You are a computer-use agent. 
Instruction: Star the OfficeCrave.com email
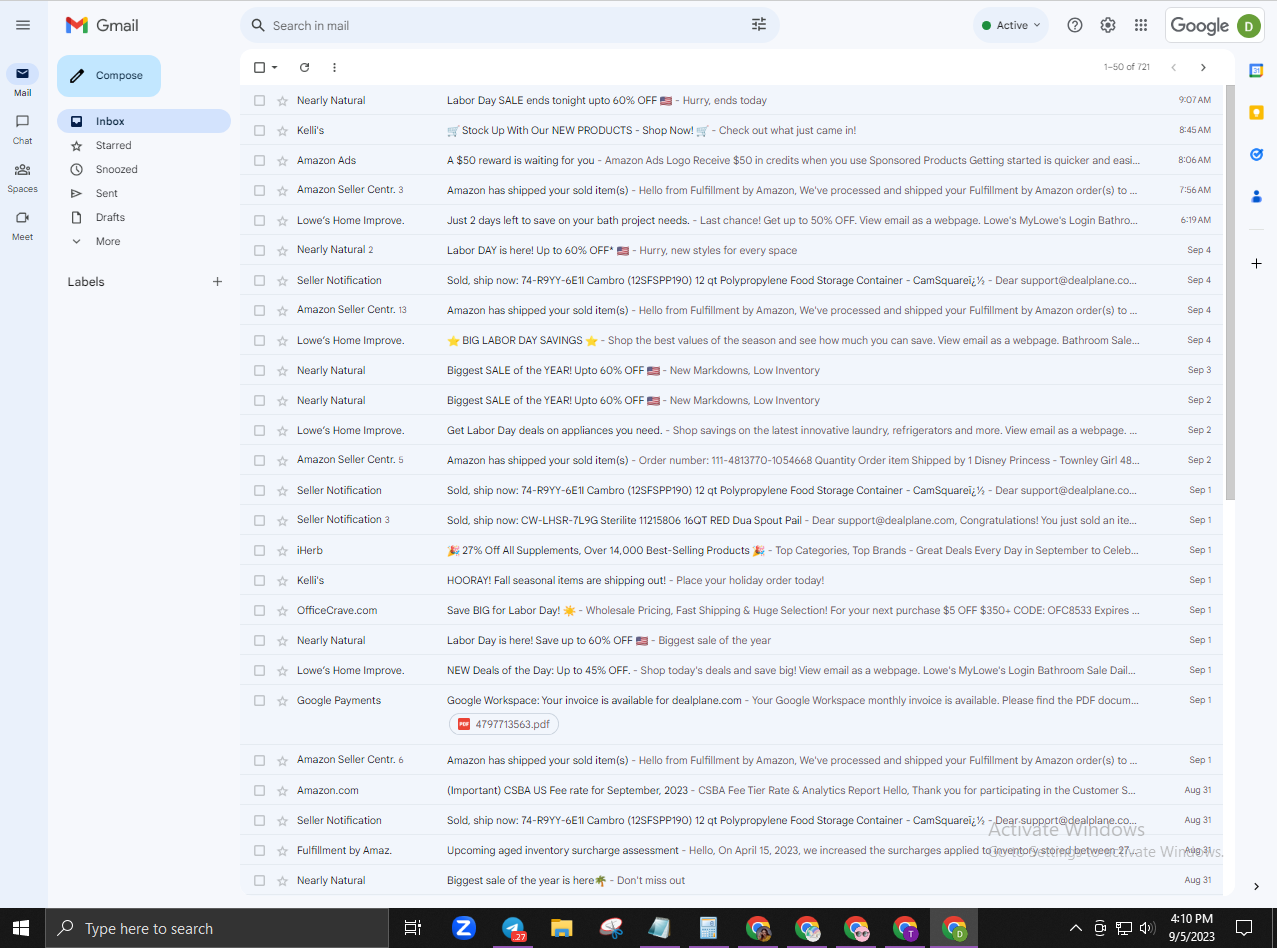282,610
